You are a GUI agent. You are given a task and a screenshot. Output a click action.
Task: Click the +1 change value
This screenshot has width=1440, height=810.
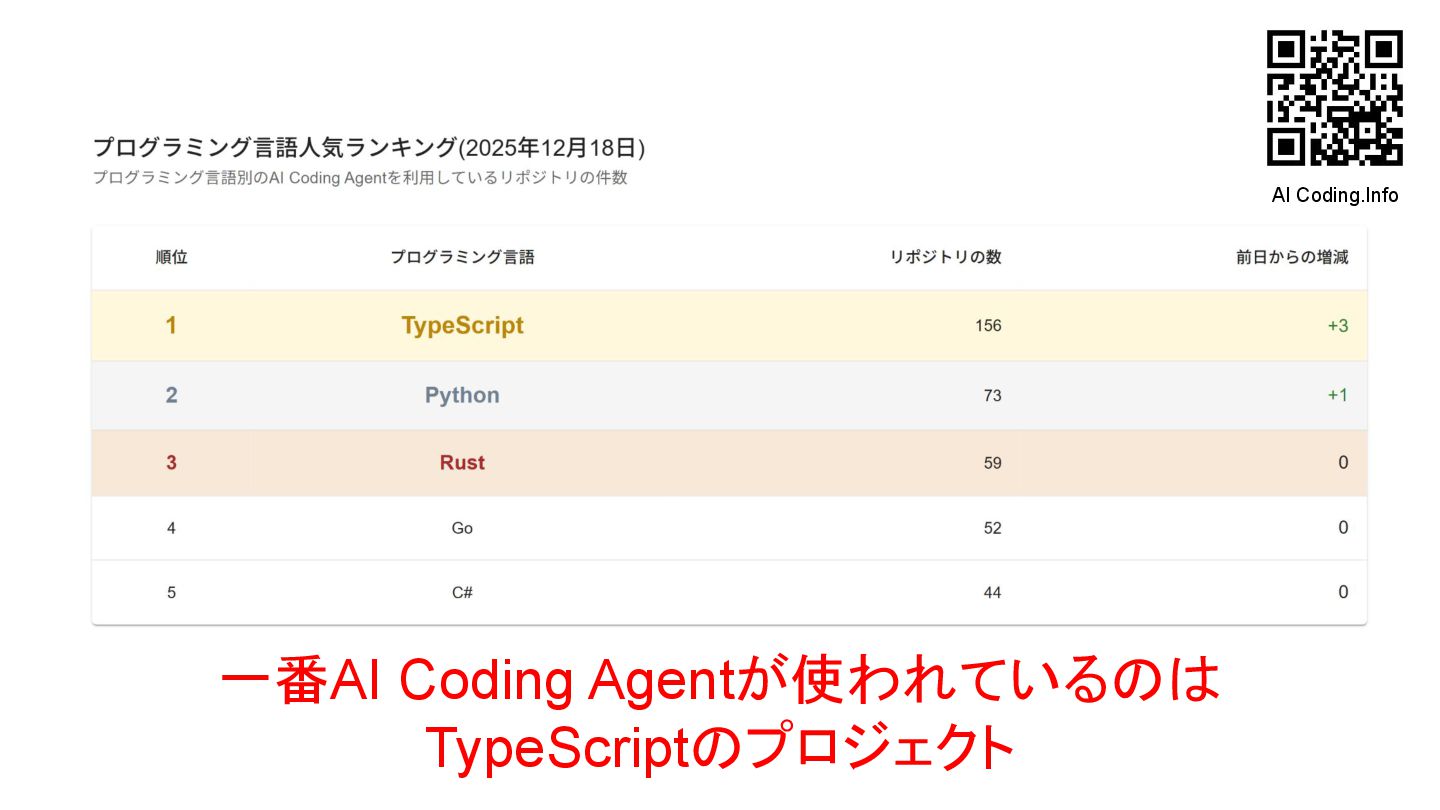(1337, 395)
